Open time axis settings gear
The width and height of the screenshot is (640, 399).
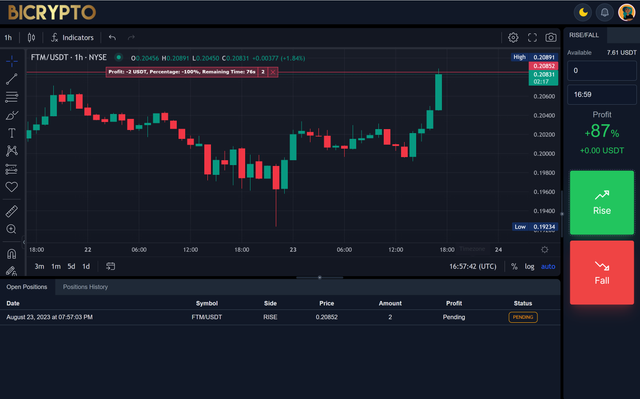544,249
